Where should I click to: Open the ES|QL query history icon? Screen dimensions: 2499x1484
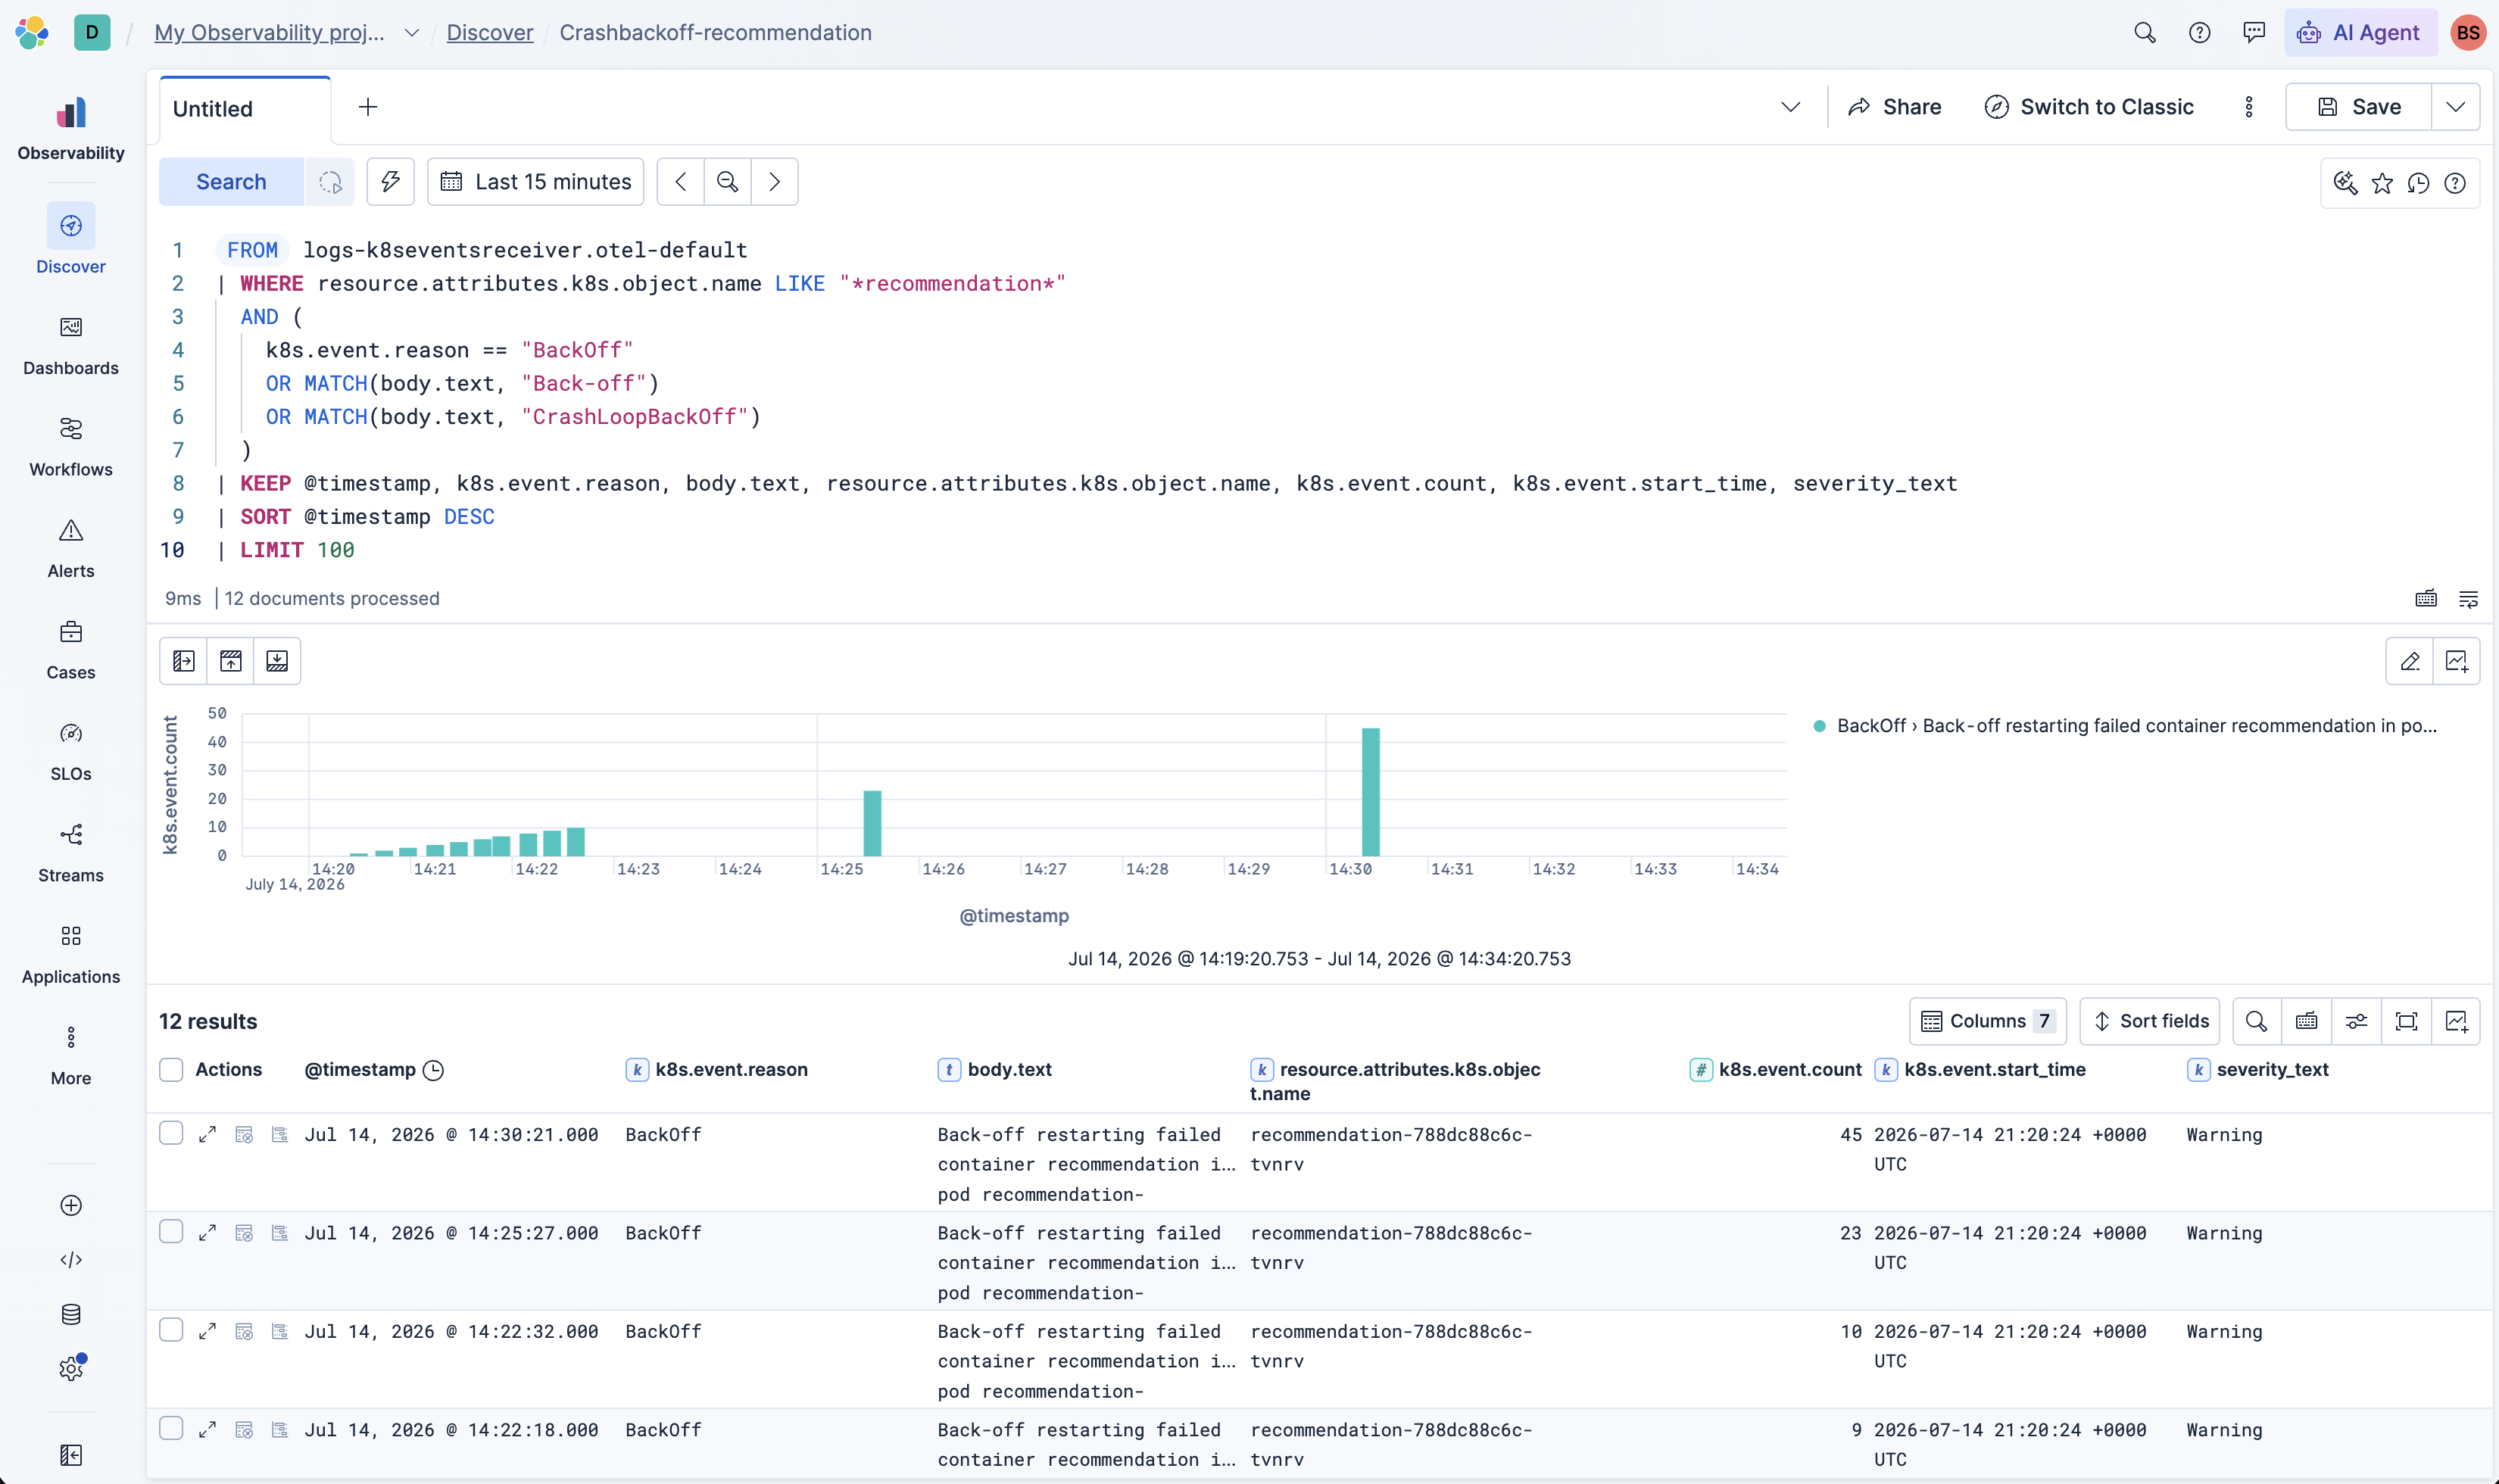(2418, 183)
